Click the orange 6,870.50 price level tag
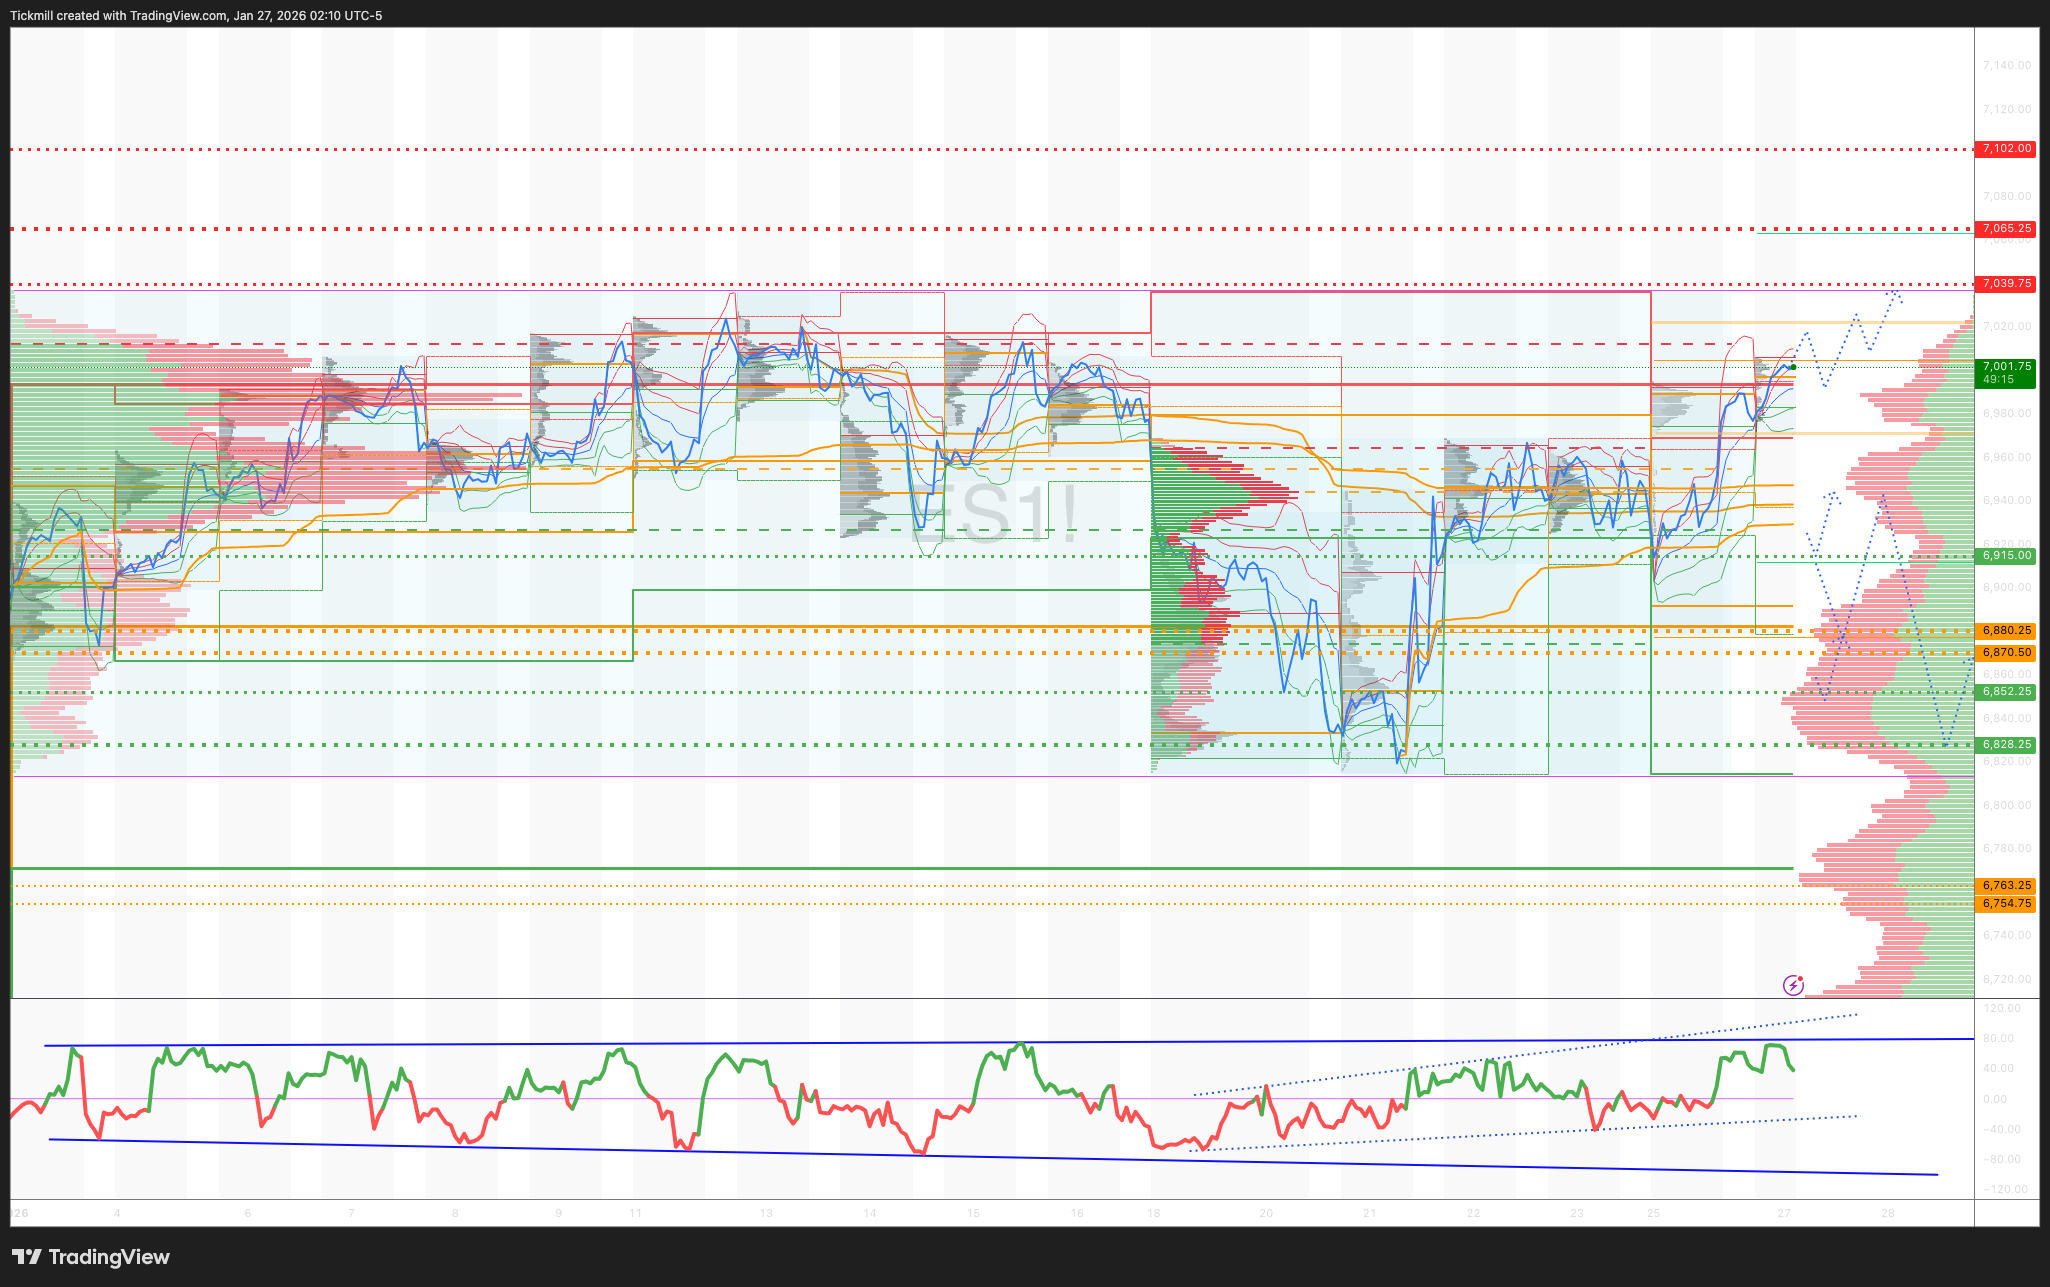The width and height of the screenshot is (2050, 1287). click(x=2006, y=653)
